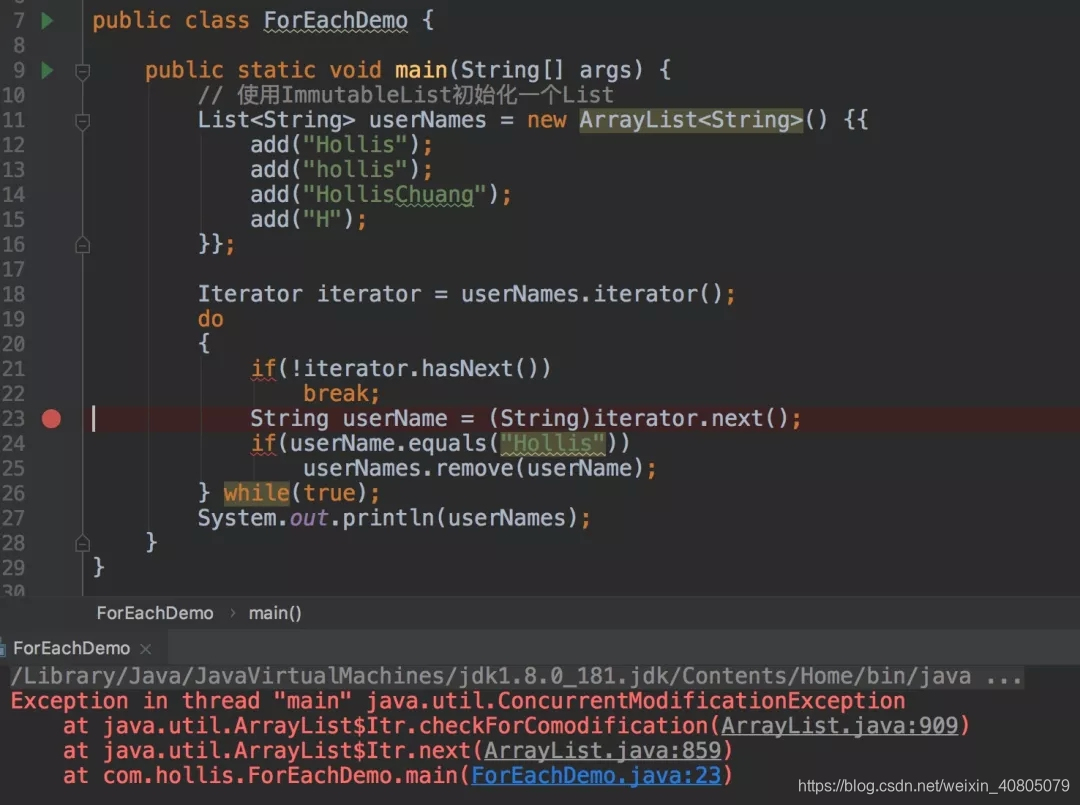Click the ForEachDemo class name on line 7
1080x805 pixels.
coord(335,21)
